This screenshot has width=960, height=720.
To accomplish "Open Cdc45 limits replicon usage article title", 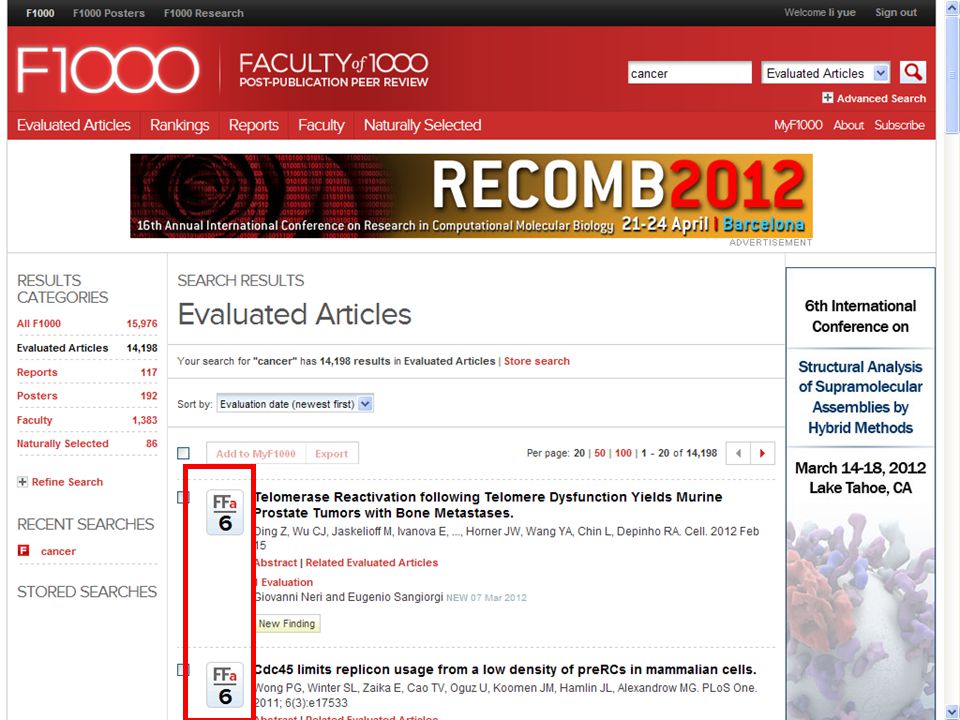I will tap(505, 669).
